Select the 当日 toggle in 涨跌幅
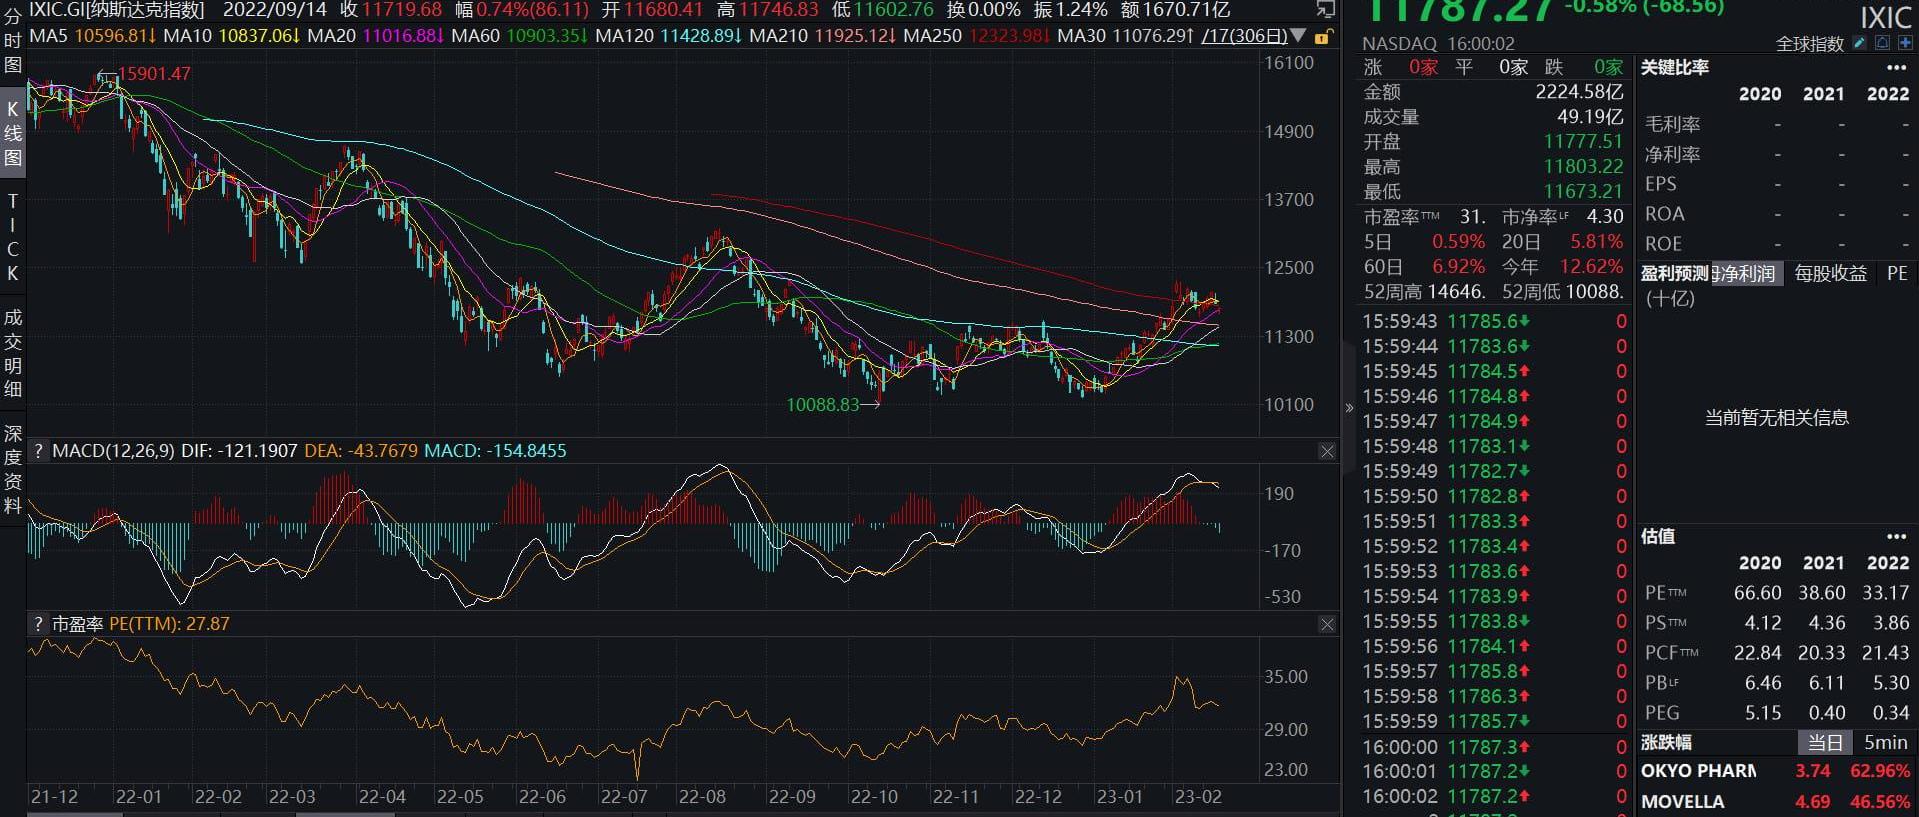 pos(1825,743)
